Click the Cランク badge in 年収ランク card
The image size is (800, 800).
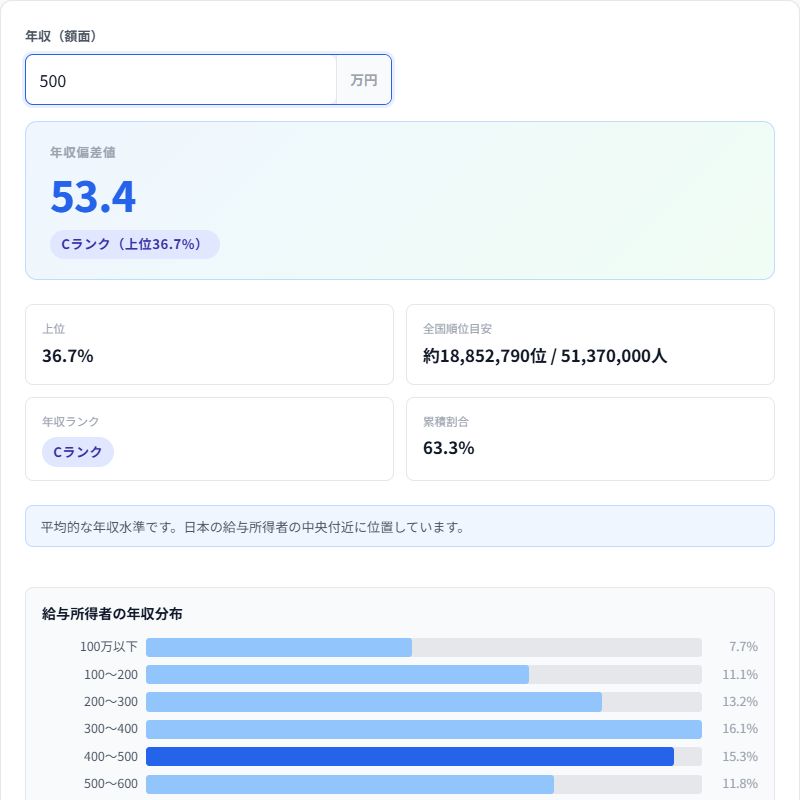pos(78,452)
